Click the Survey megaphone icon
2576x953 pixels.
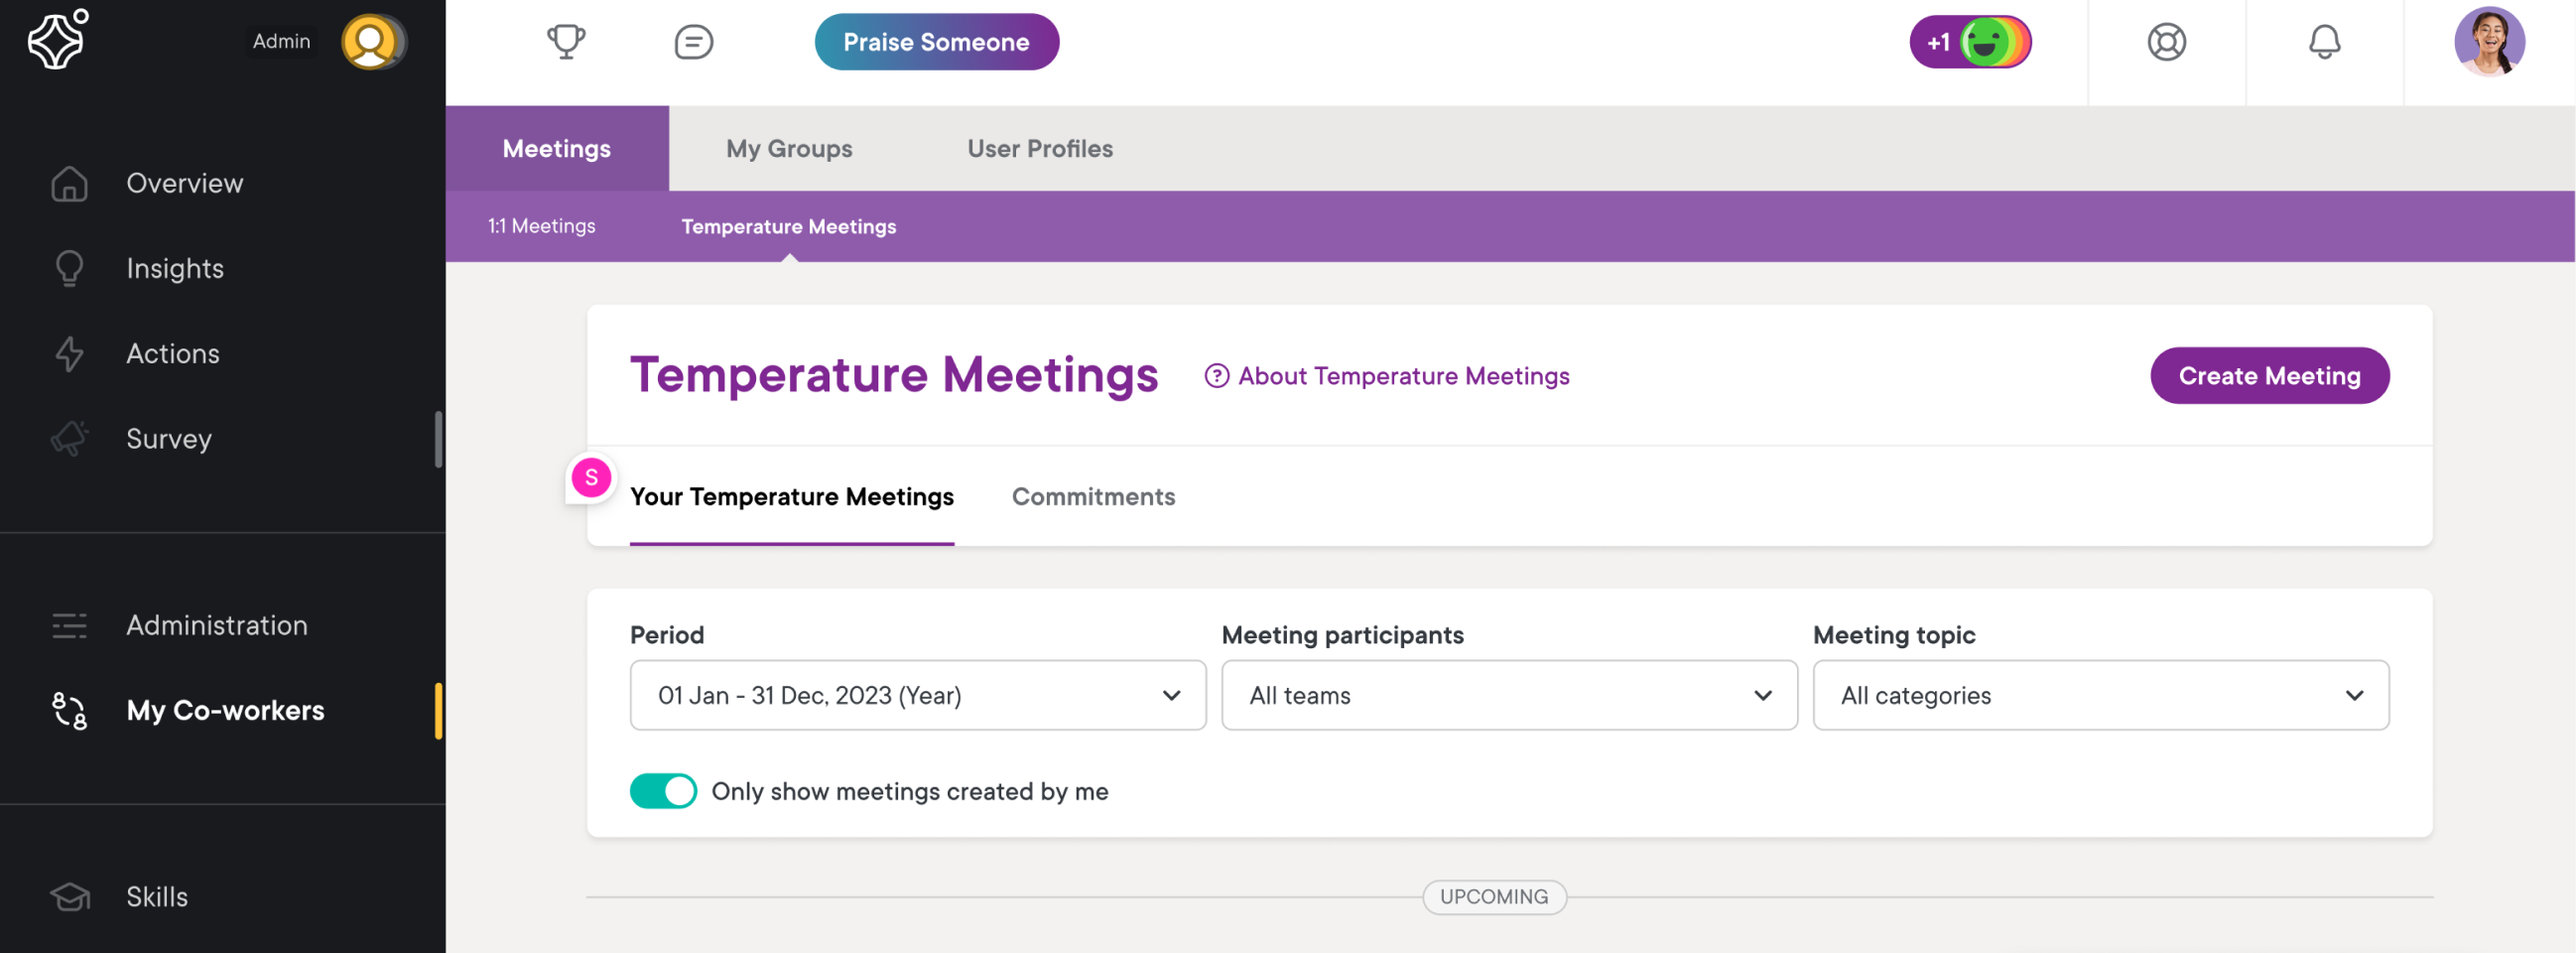click(x=69, y=439)
